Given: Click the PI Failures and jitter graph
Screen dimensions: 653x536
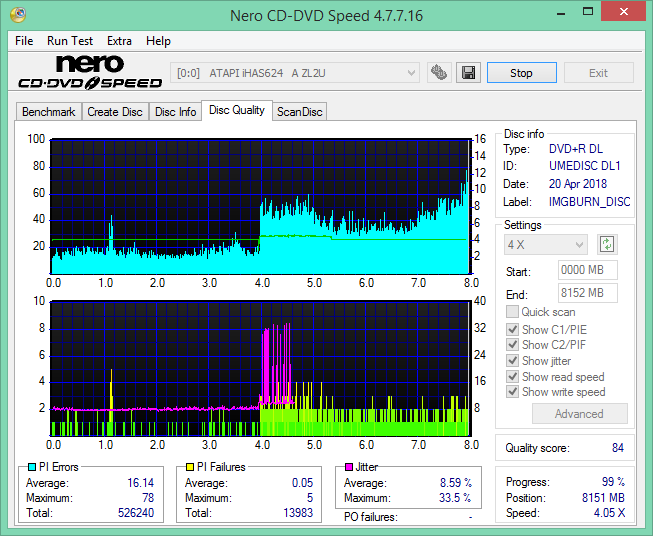Looking at the screenshot, I should 260,368.
